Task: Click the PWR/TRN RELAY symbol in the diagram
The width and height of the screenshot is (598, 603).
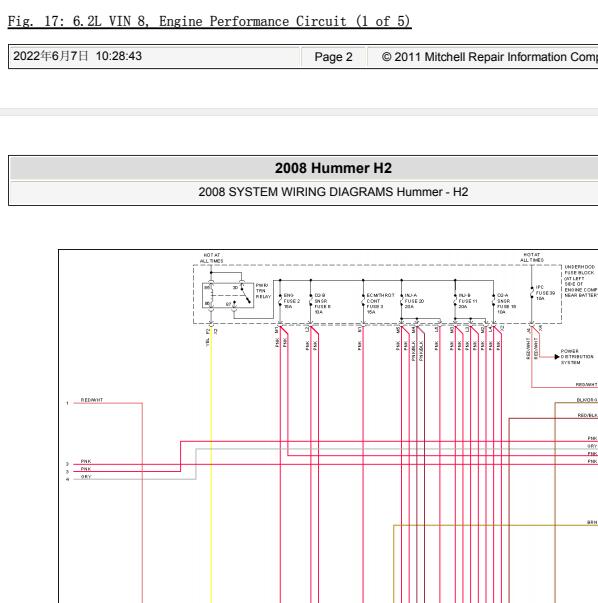Action: [228, 295]
